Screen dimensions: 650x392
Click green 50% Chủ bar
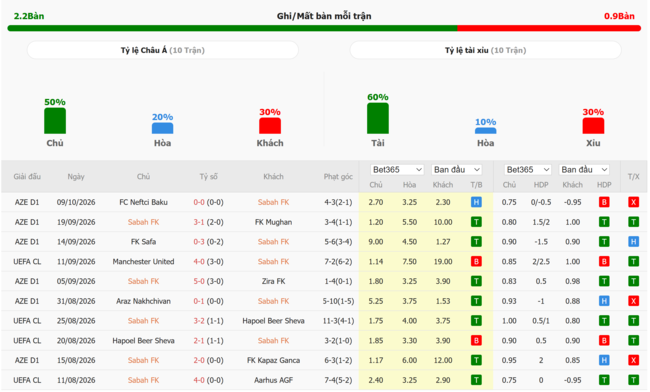tap(55, 121)
